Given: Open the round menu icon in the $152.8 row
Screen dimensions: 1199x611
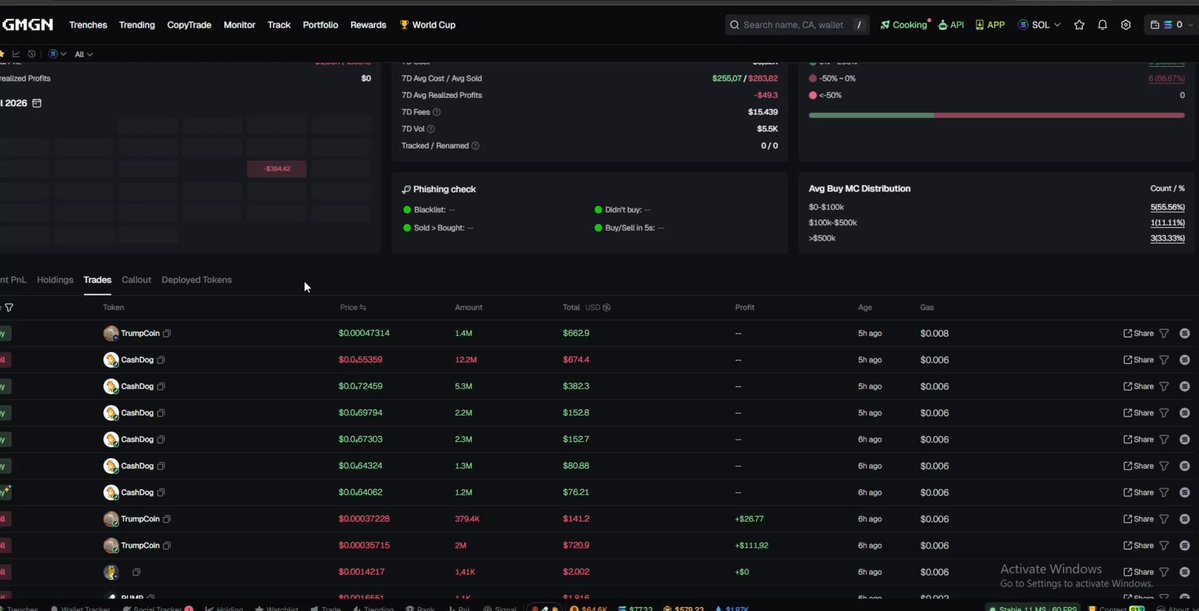Looking at the screenshot, I should tap(1184, 413).
